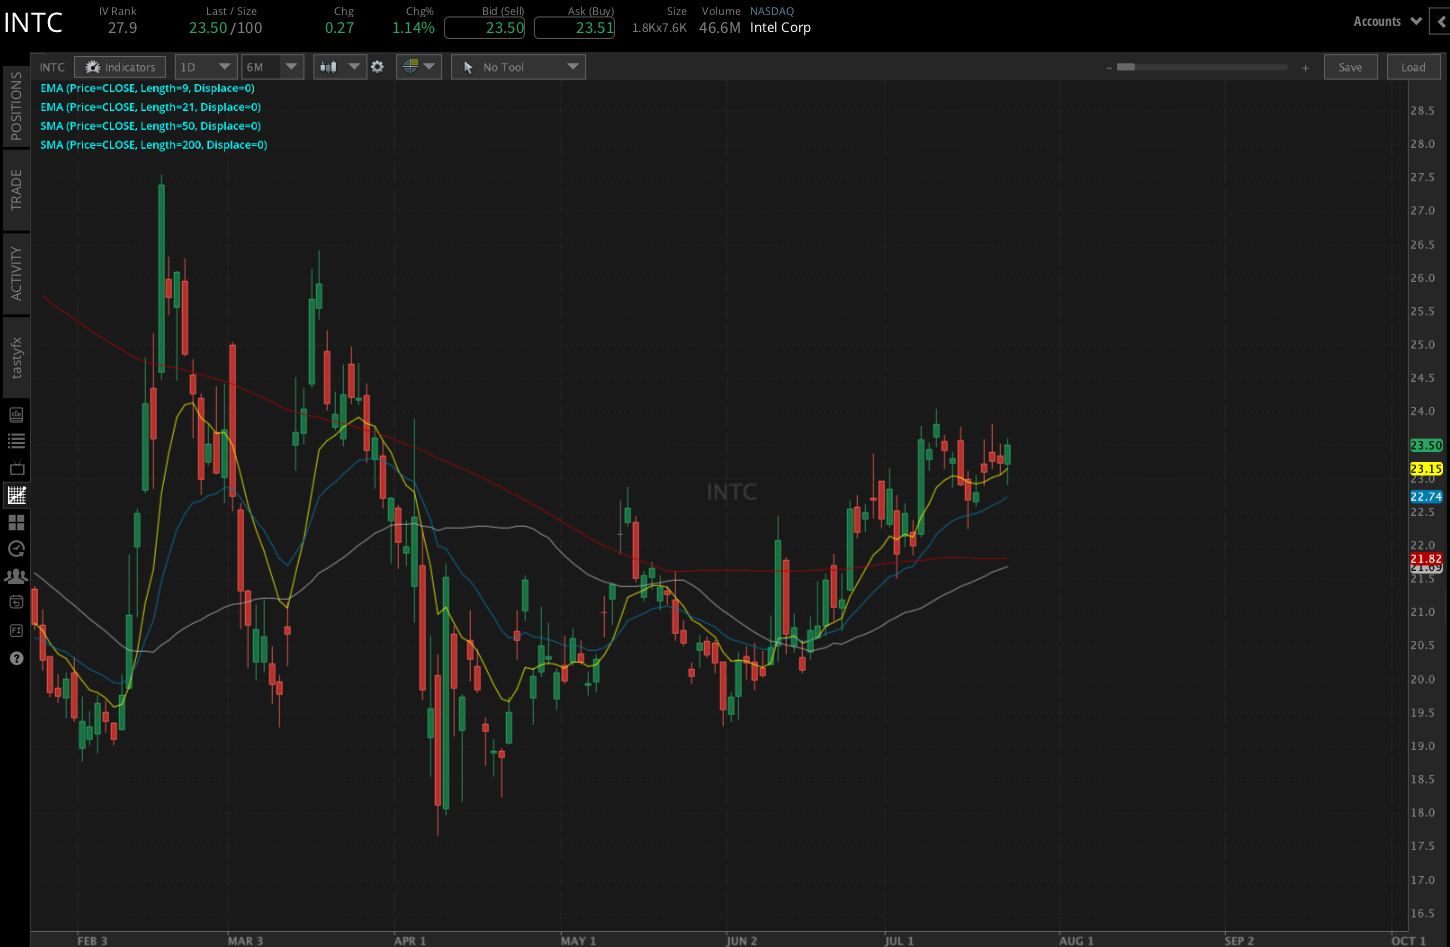Switch to the tastyfx tab
Viewport: 1450px width, 947px height.
click(16, 357)
